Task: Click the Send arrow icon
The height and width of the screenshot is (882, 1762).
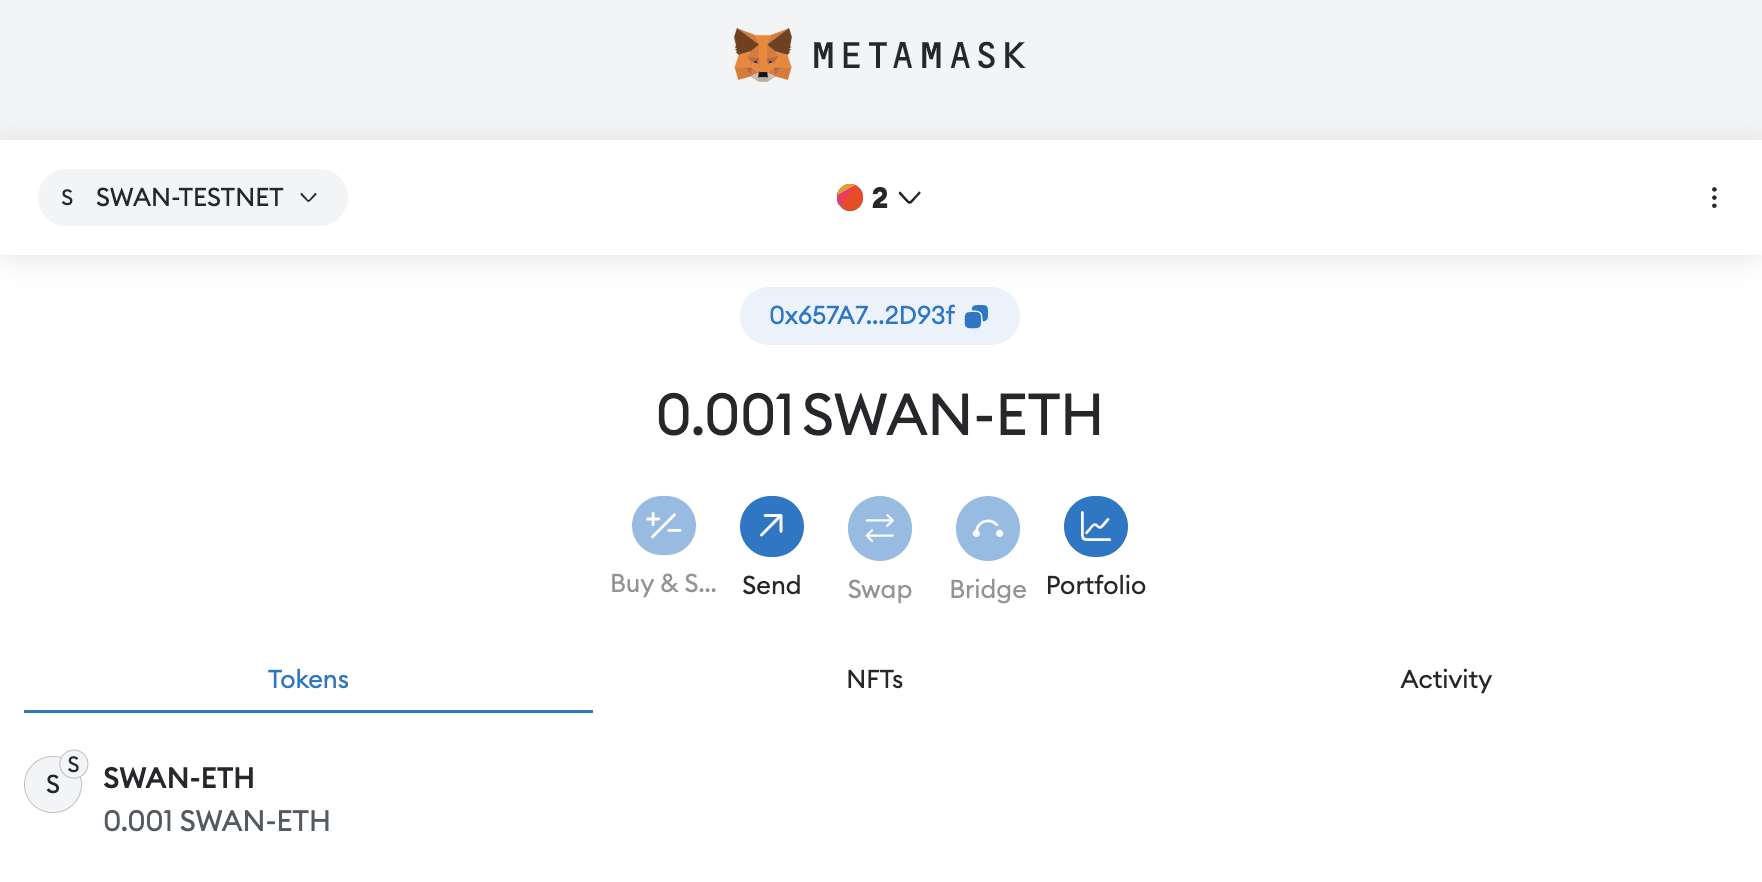Action: 771,526
